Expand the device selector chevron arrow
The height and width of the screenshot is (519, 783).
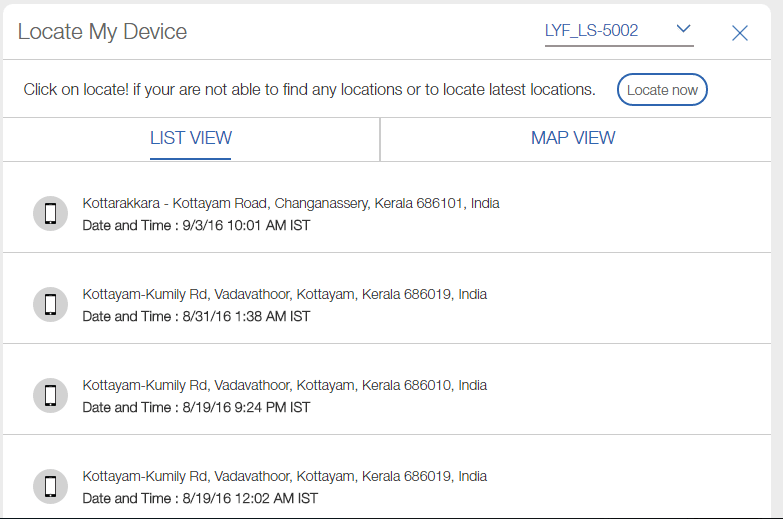[x=683, y=29]
